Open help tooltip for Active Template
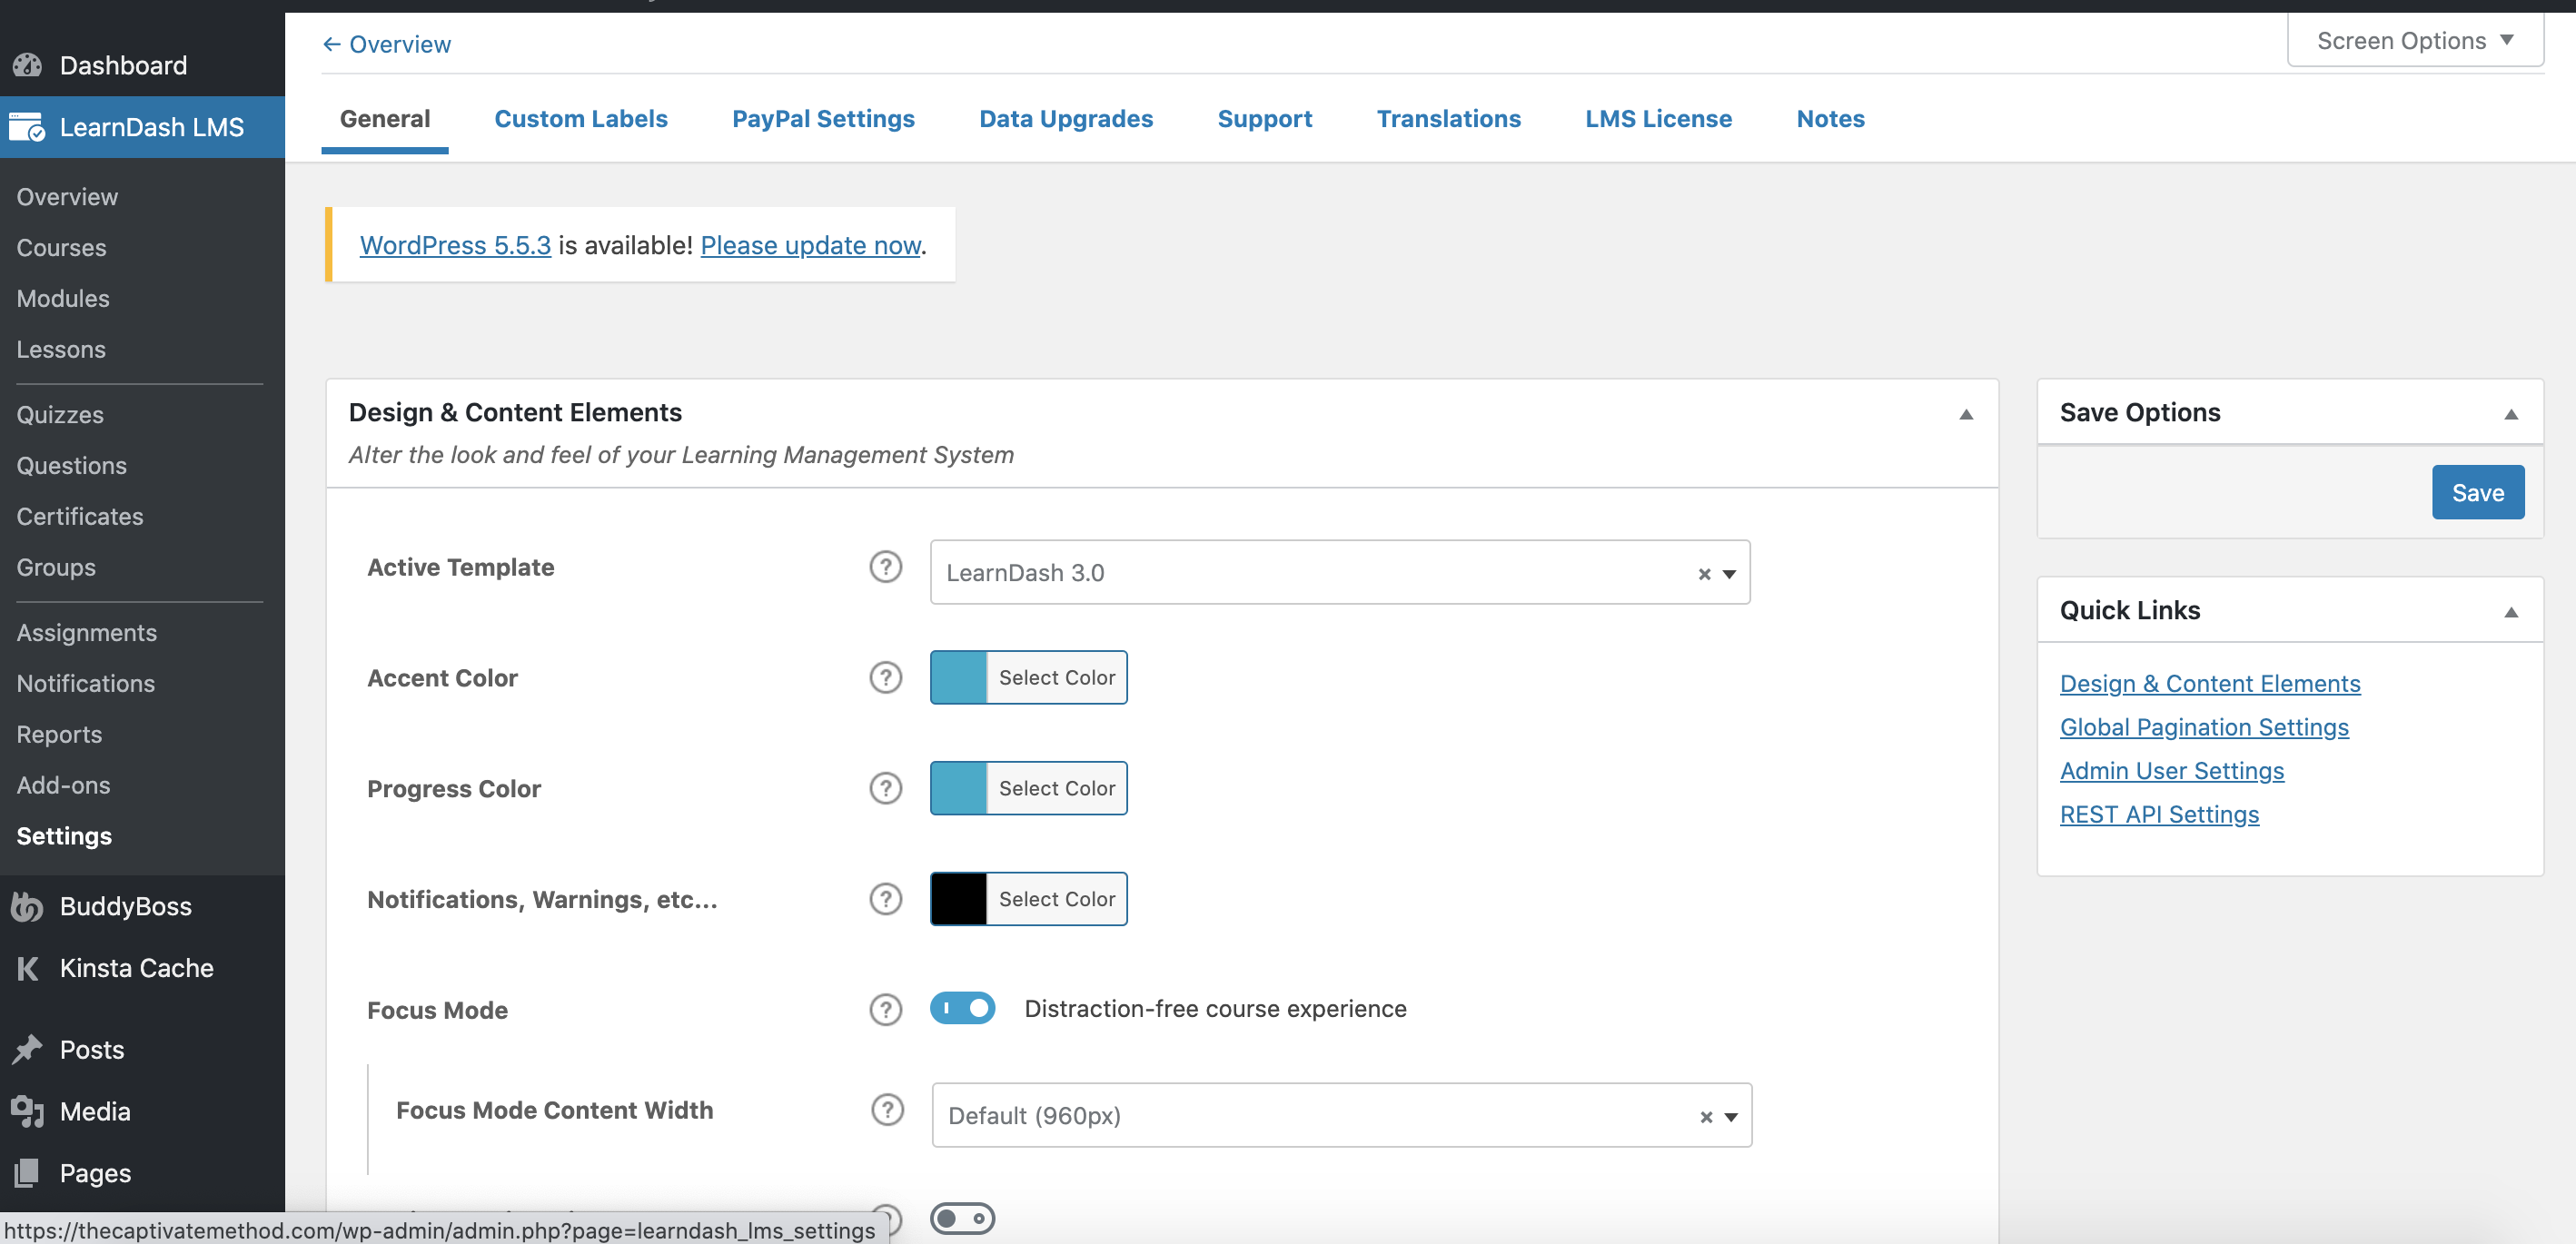The image size is (2576, 1244). pyautogui.click(x=885, y=567)
